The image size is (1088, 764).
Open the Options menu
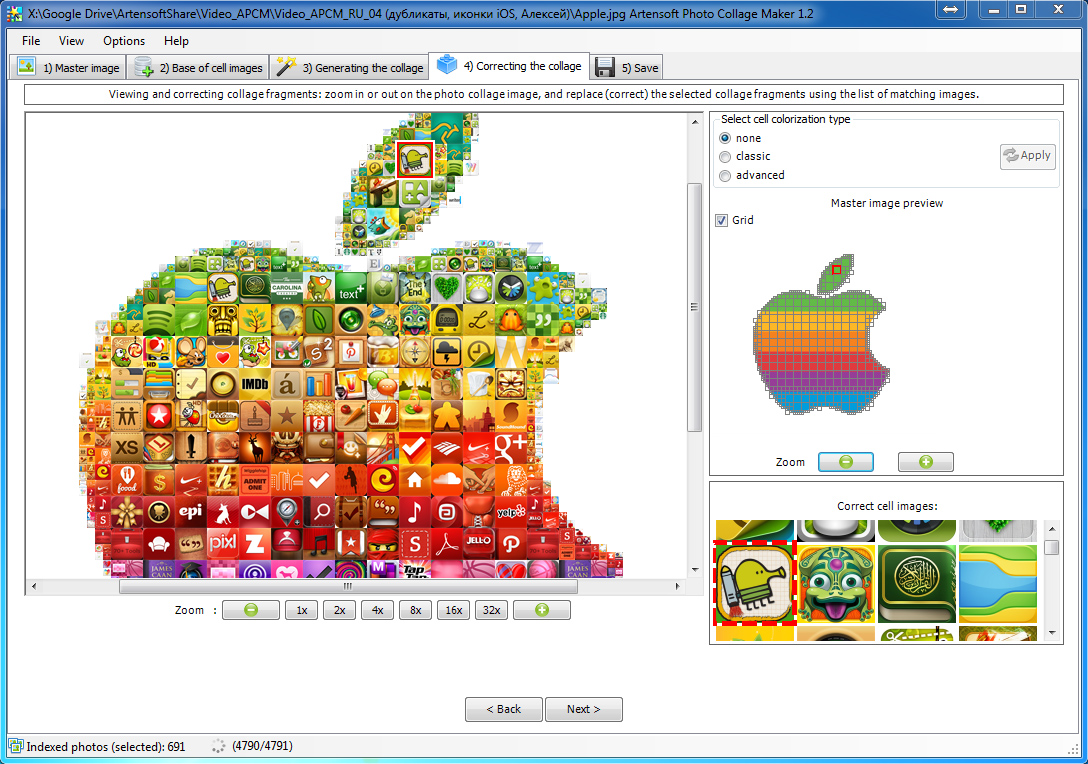124,41
